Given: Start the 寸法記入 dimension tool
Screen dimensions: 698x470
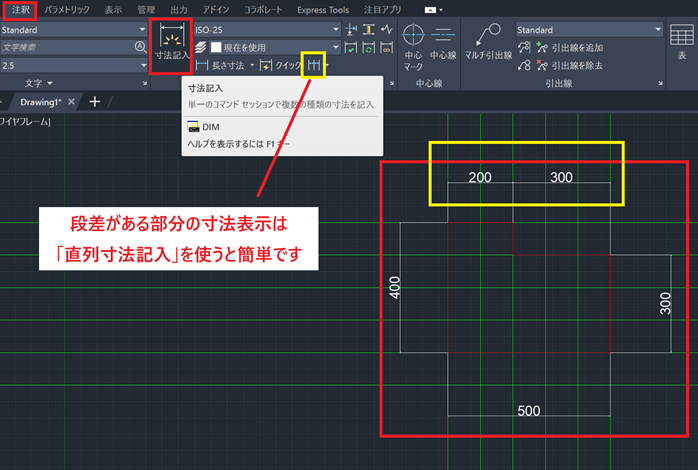Looking at the screenshot, I should pos(172,42).
